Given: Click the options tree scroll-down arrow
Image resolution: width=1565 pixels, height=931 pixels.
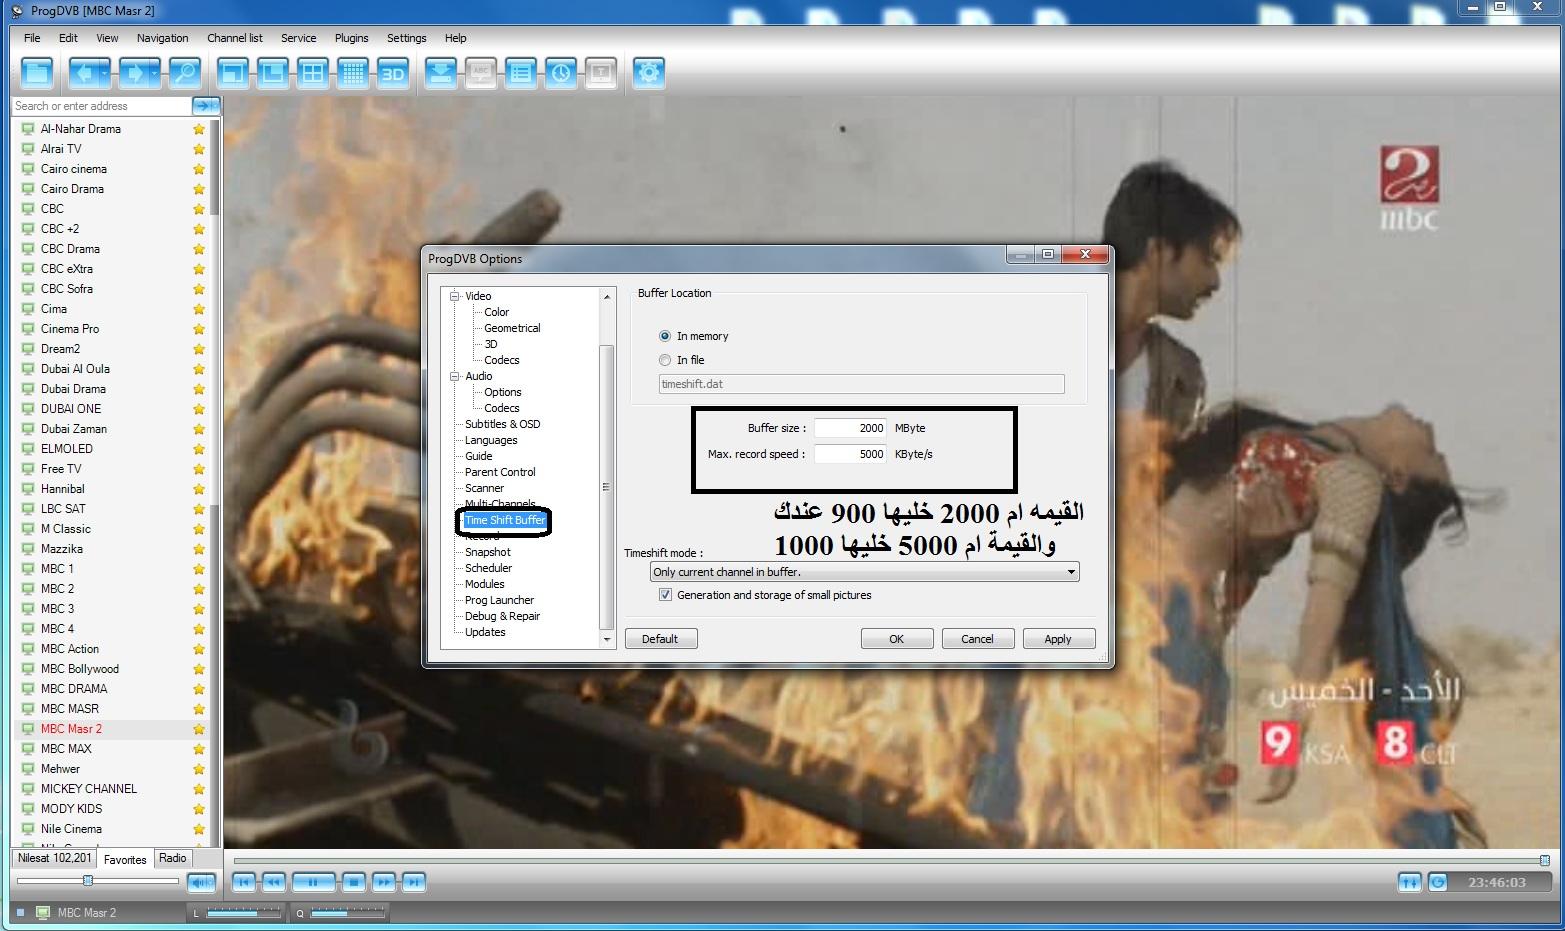Looking at the screenshot, I should click(x=606, y=639).
